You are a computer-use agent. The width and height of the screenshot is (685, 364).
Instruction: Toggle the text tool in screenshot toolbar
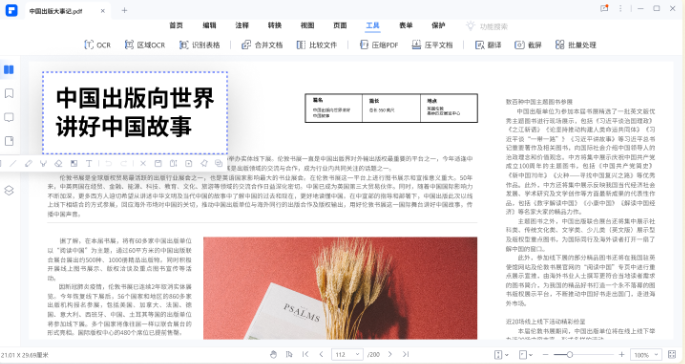coord(89,163)
